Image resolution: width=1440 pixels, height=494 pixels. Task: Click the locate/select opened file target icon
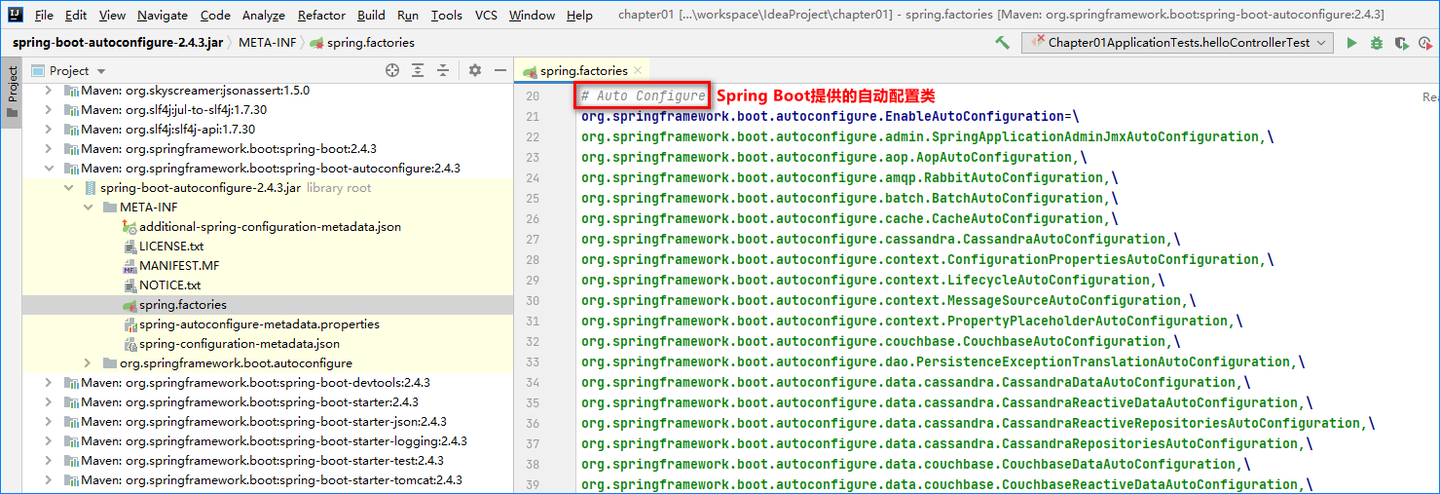pyautogui.click(x=392, y=70)
